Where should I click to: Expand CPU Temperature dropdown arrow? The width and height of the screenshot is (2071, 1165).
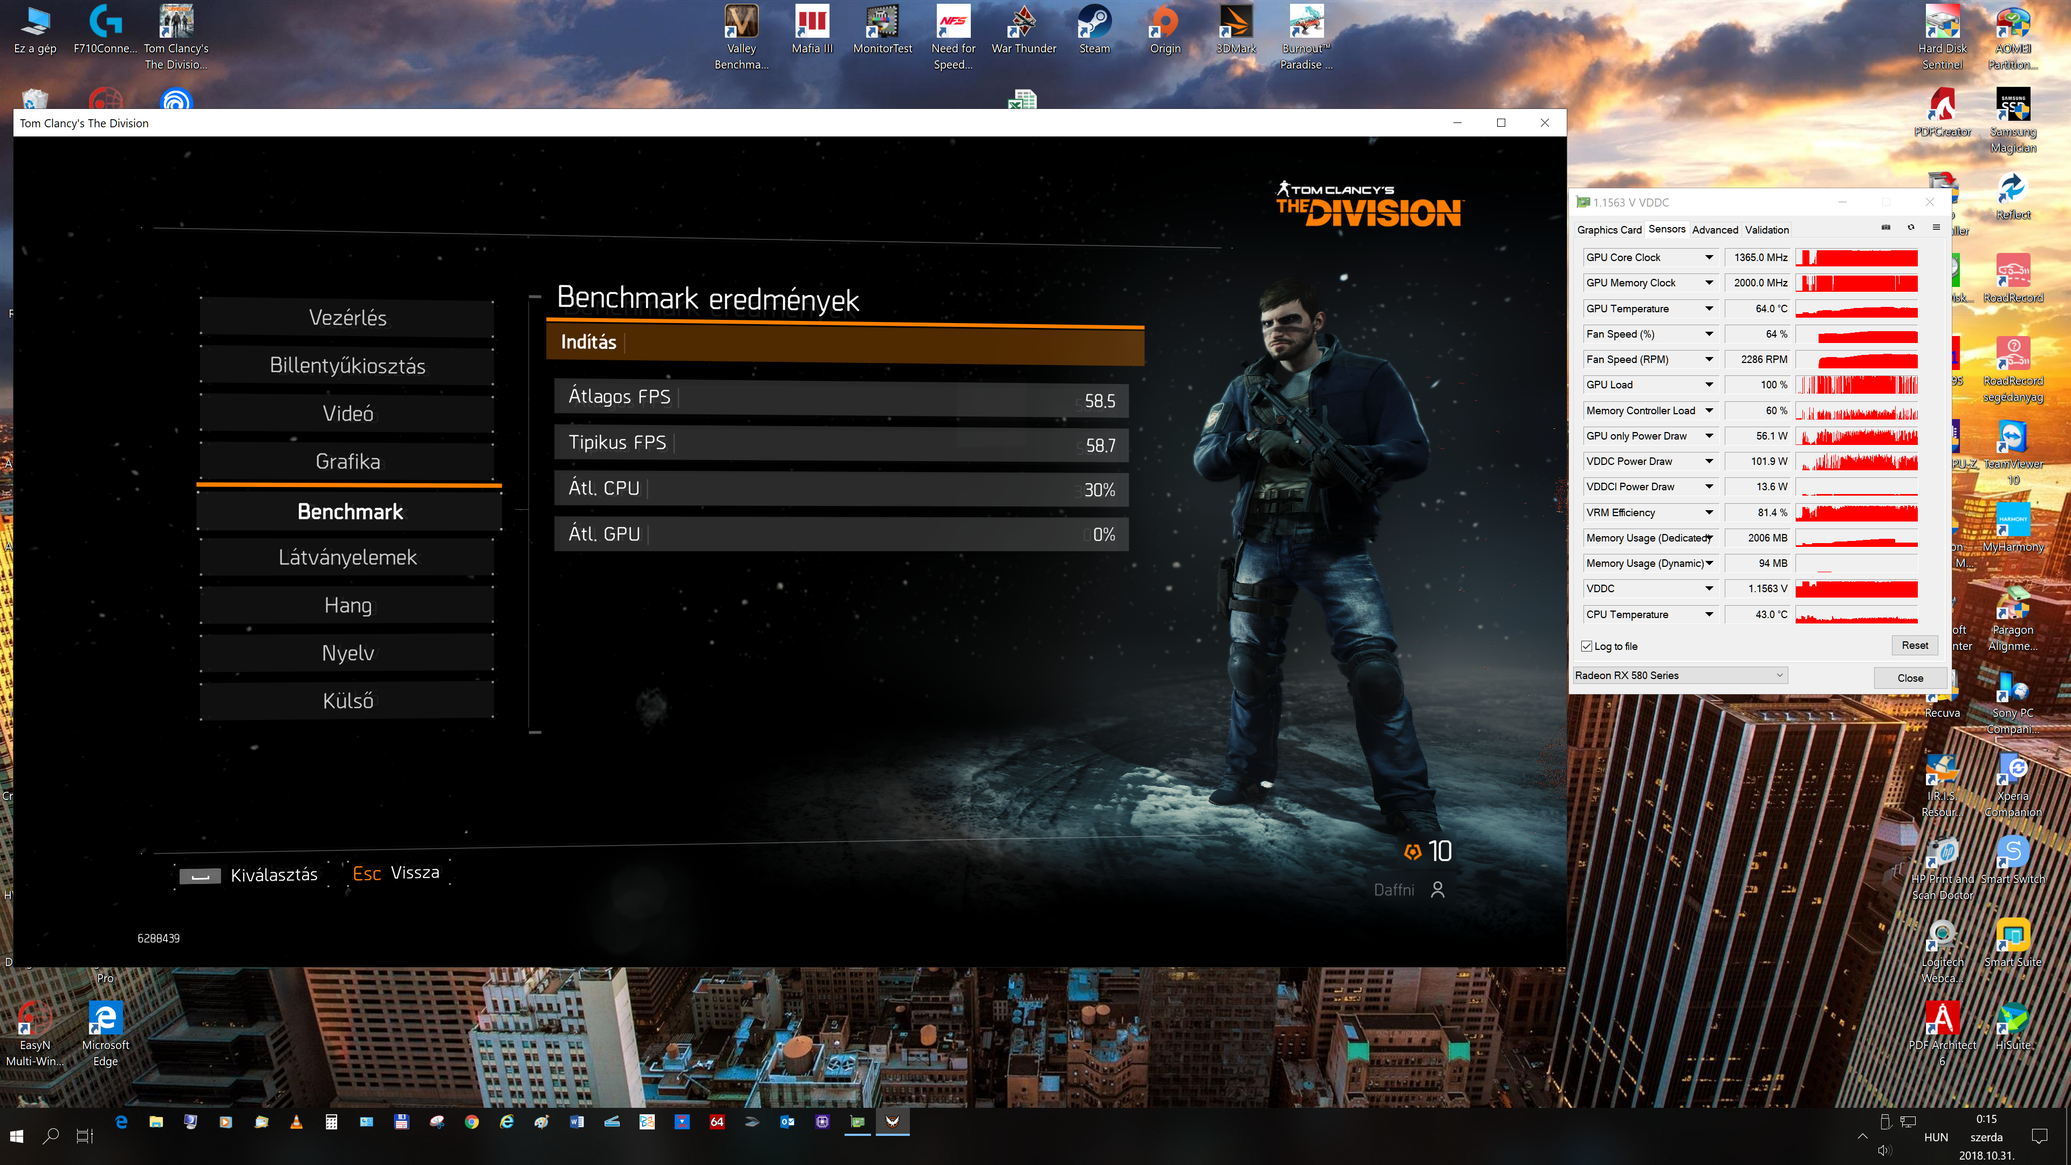1709,614
